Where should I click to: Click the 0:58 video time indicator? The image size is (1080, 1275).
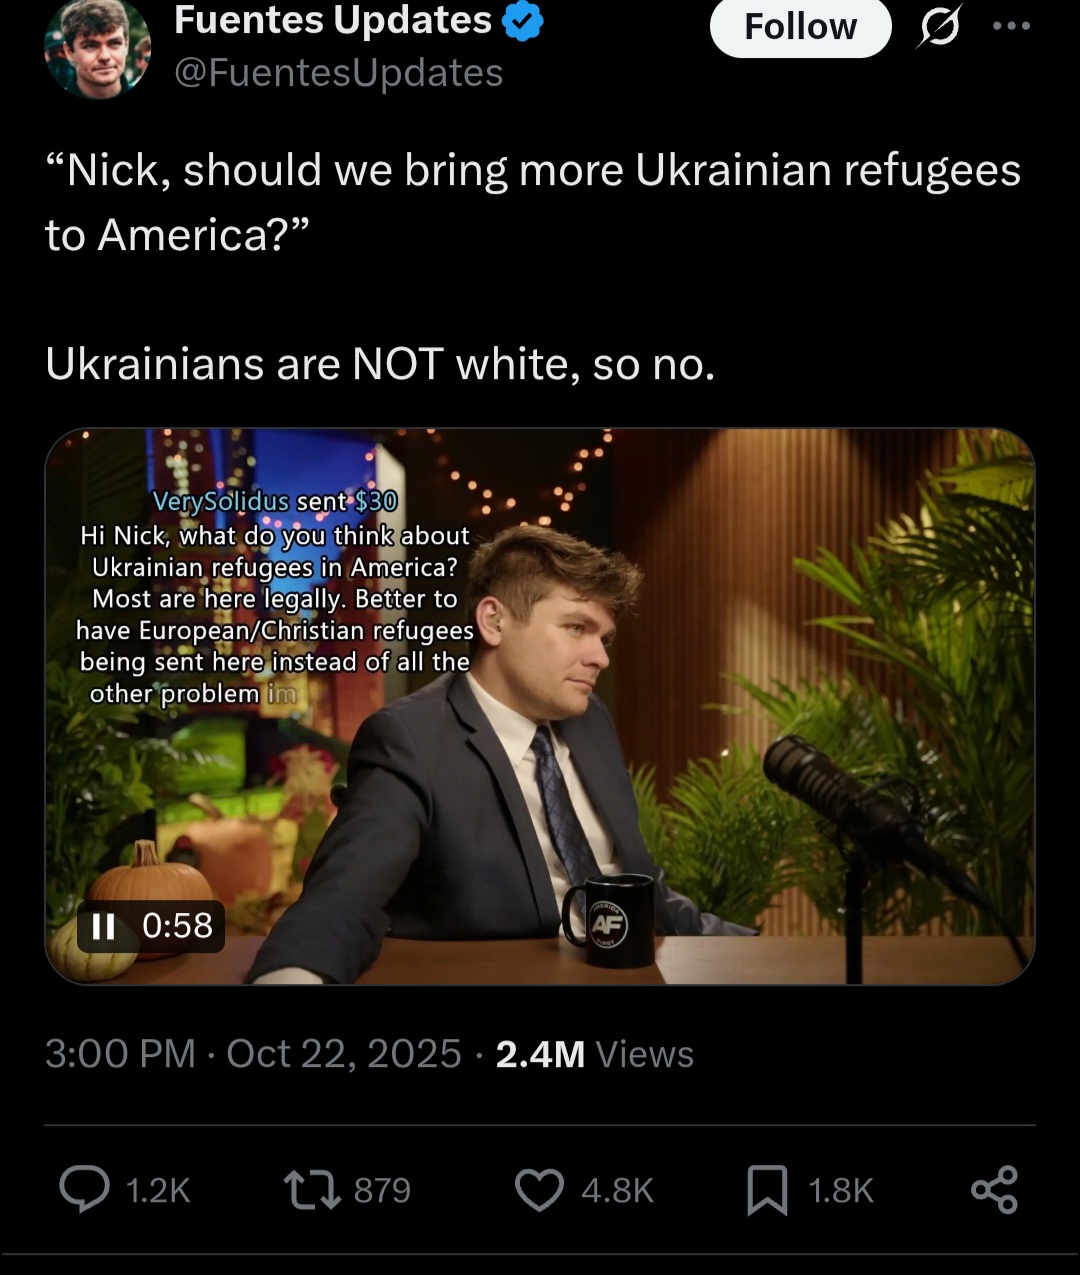177,926
